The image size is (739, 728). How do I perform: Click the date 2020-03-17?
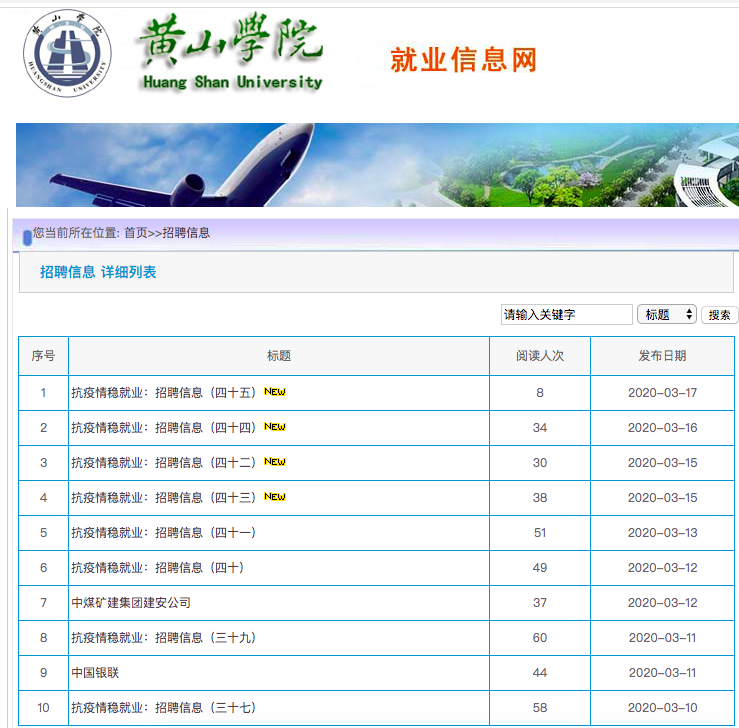click(x=662, y=393)
